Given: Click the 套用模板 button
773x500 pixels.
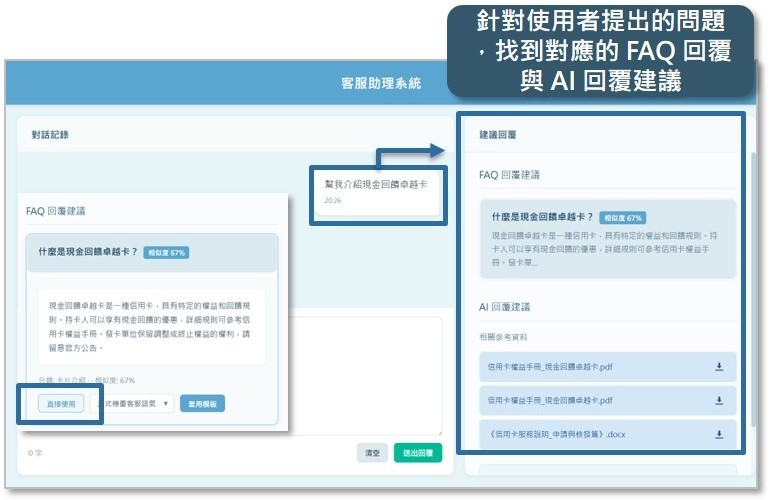Looking at the screenshot, I should [x=203, y=403].
